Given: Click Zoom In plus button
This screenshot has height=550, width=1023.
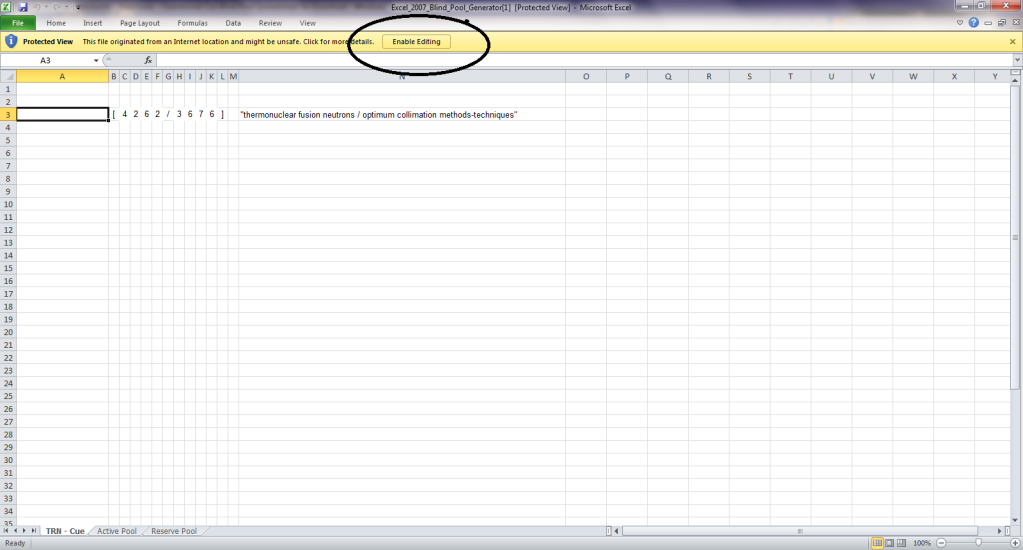Looking at the screenshot, I should pyautogui.click(x=1015, y=543).
